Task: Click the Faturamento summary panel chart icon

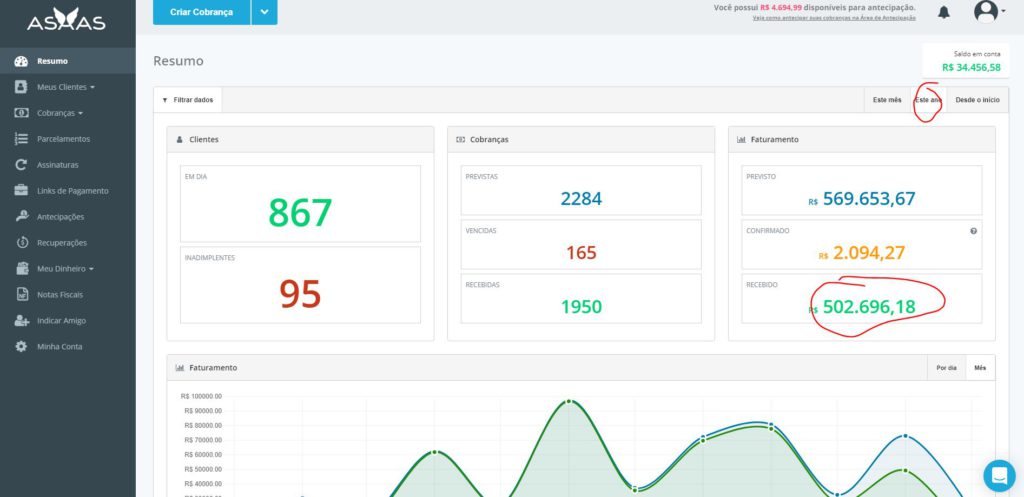Action: [x=741, y=140]
